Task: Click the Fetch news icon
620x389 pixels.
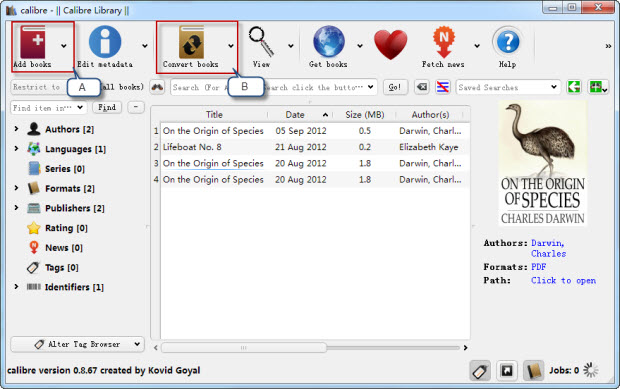Action: tap(444, 42)
